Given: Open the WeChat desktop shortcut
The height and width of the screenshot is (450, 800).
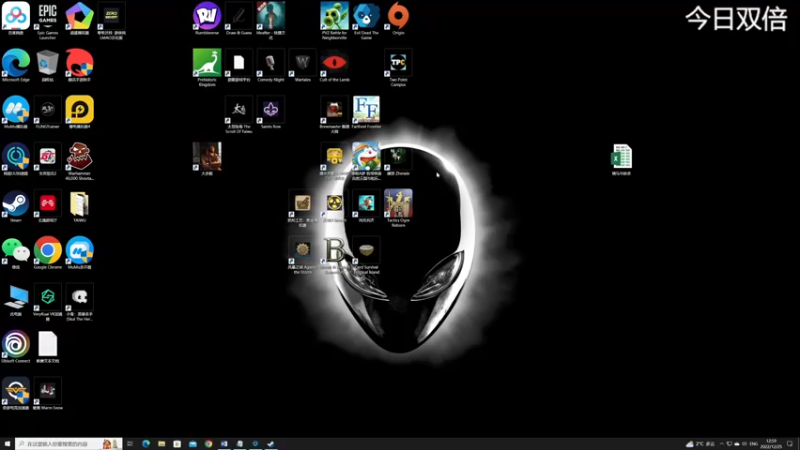Looking at the screenshot, I should [16, 253].
